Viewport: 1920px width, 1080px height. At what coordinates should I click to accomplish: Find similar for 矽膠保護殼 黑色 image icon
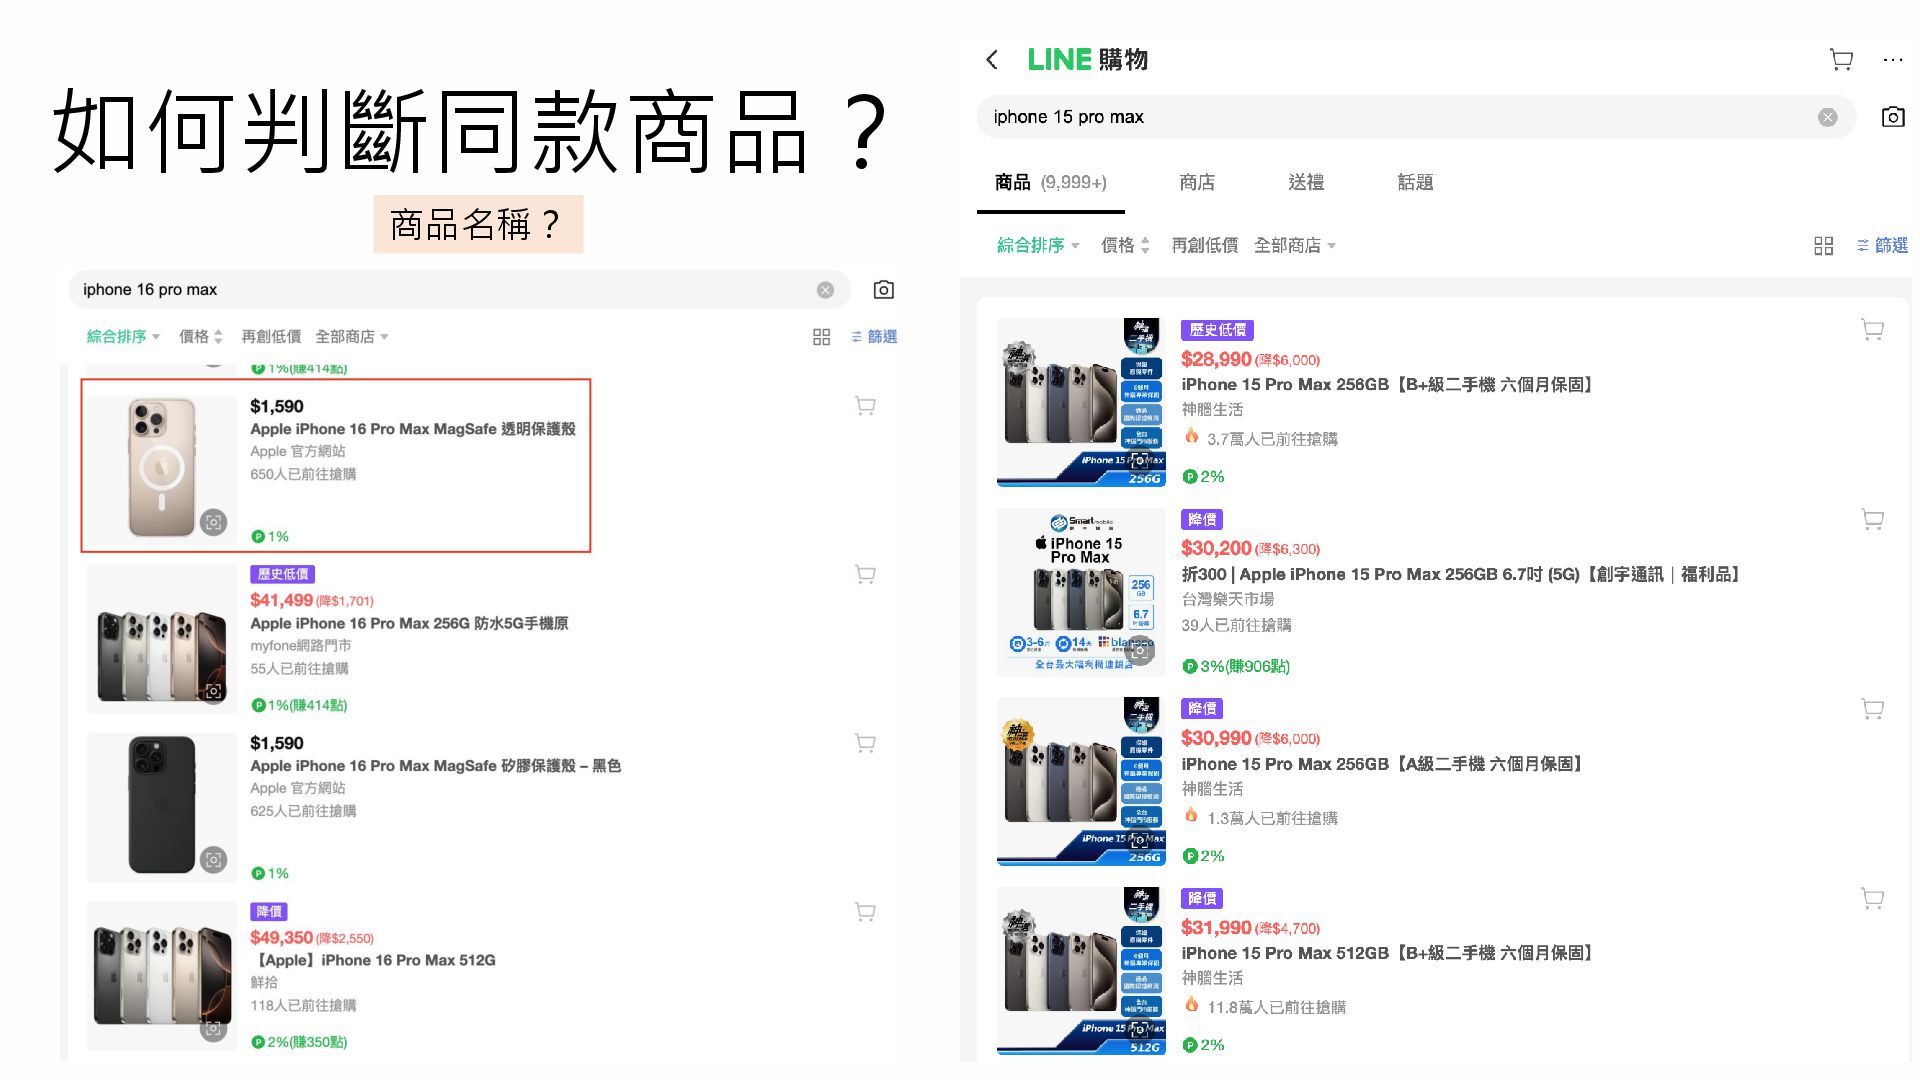tap(213, 859)
